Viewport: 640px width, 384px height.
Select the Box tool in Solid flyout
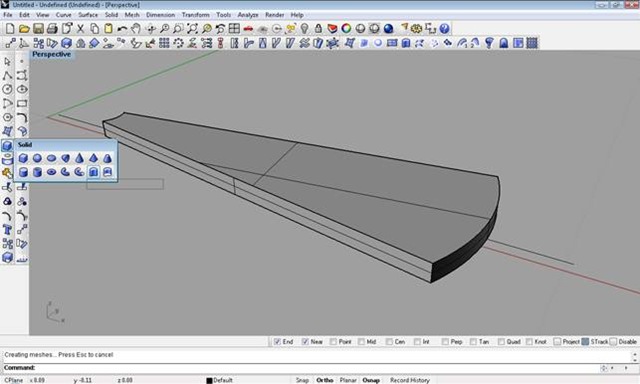pyautogui.click(x=23, y=158)
